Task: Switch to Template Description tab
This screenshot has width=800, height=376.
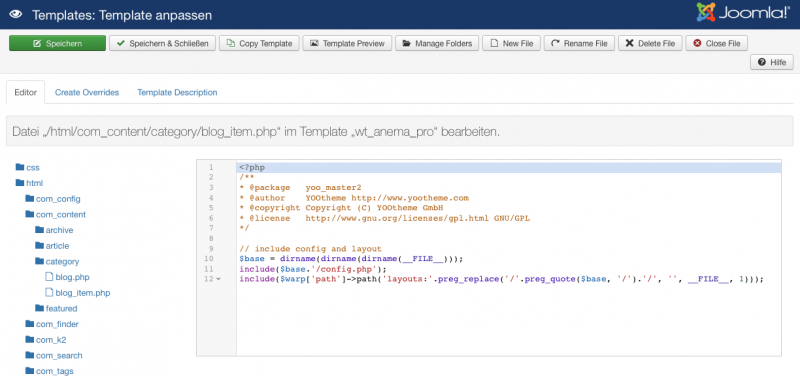Action: (177, 92)
